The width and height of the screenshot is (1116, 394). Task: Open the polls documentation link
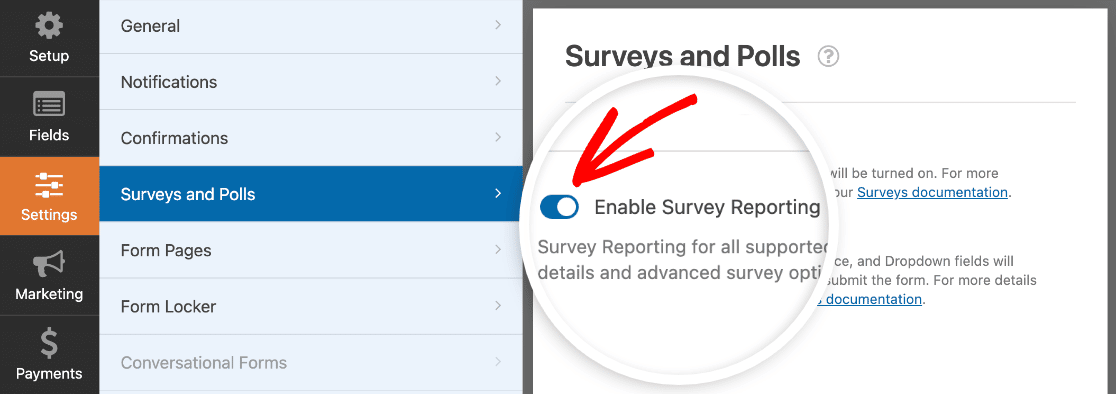[x=870, y=299]
